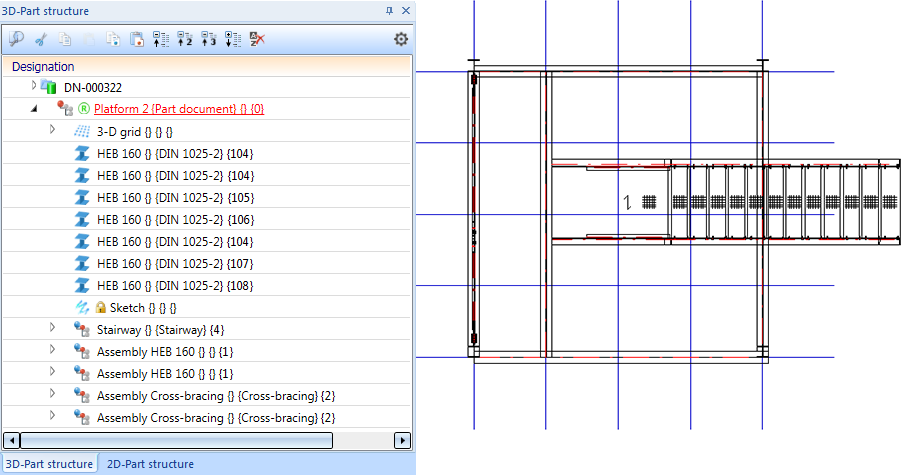Screen dimensions: 901x475
Task: Click the horizontal scrollbar right arrow
Action: tap(403, 440)
